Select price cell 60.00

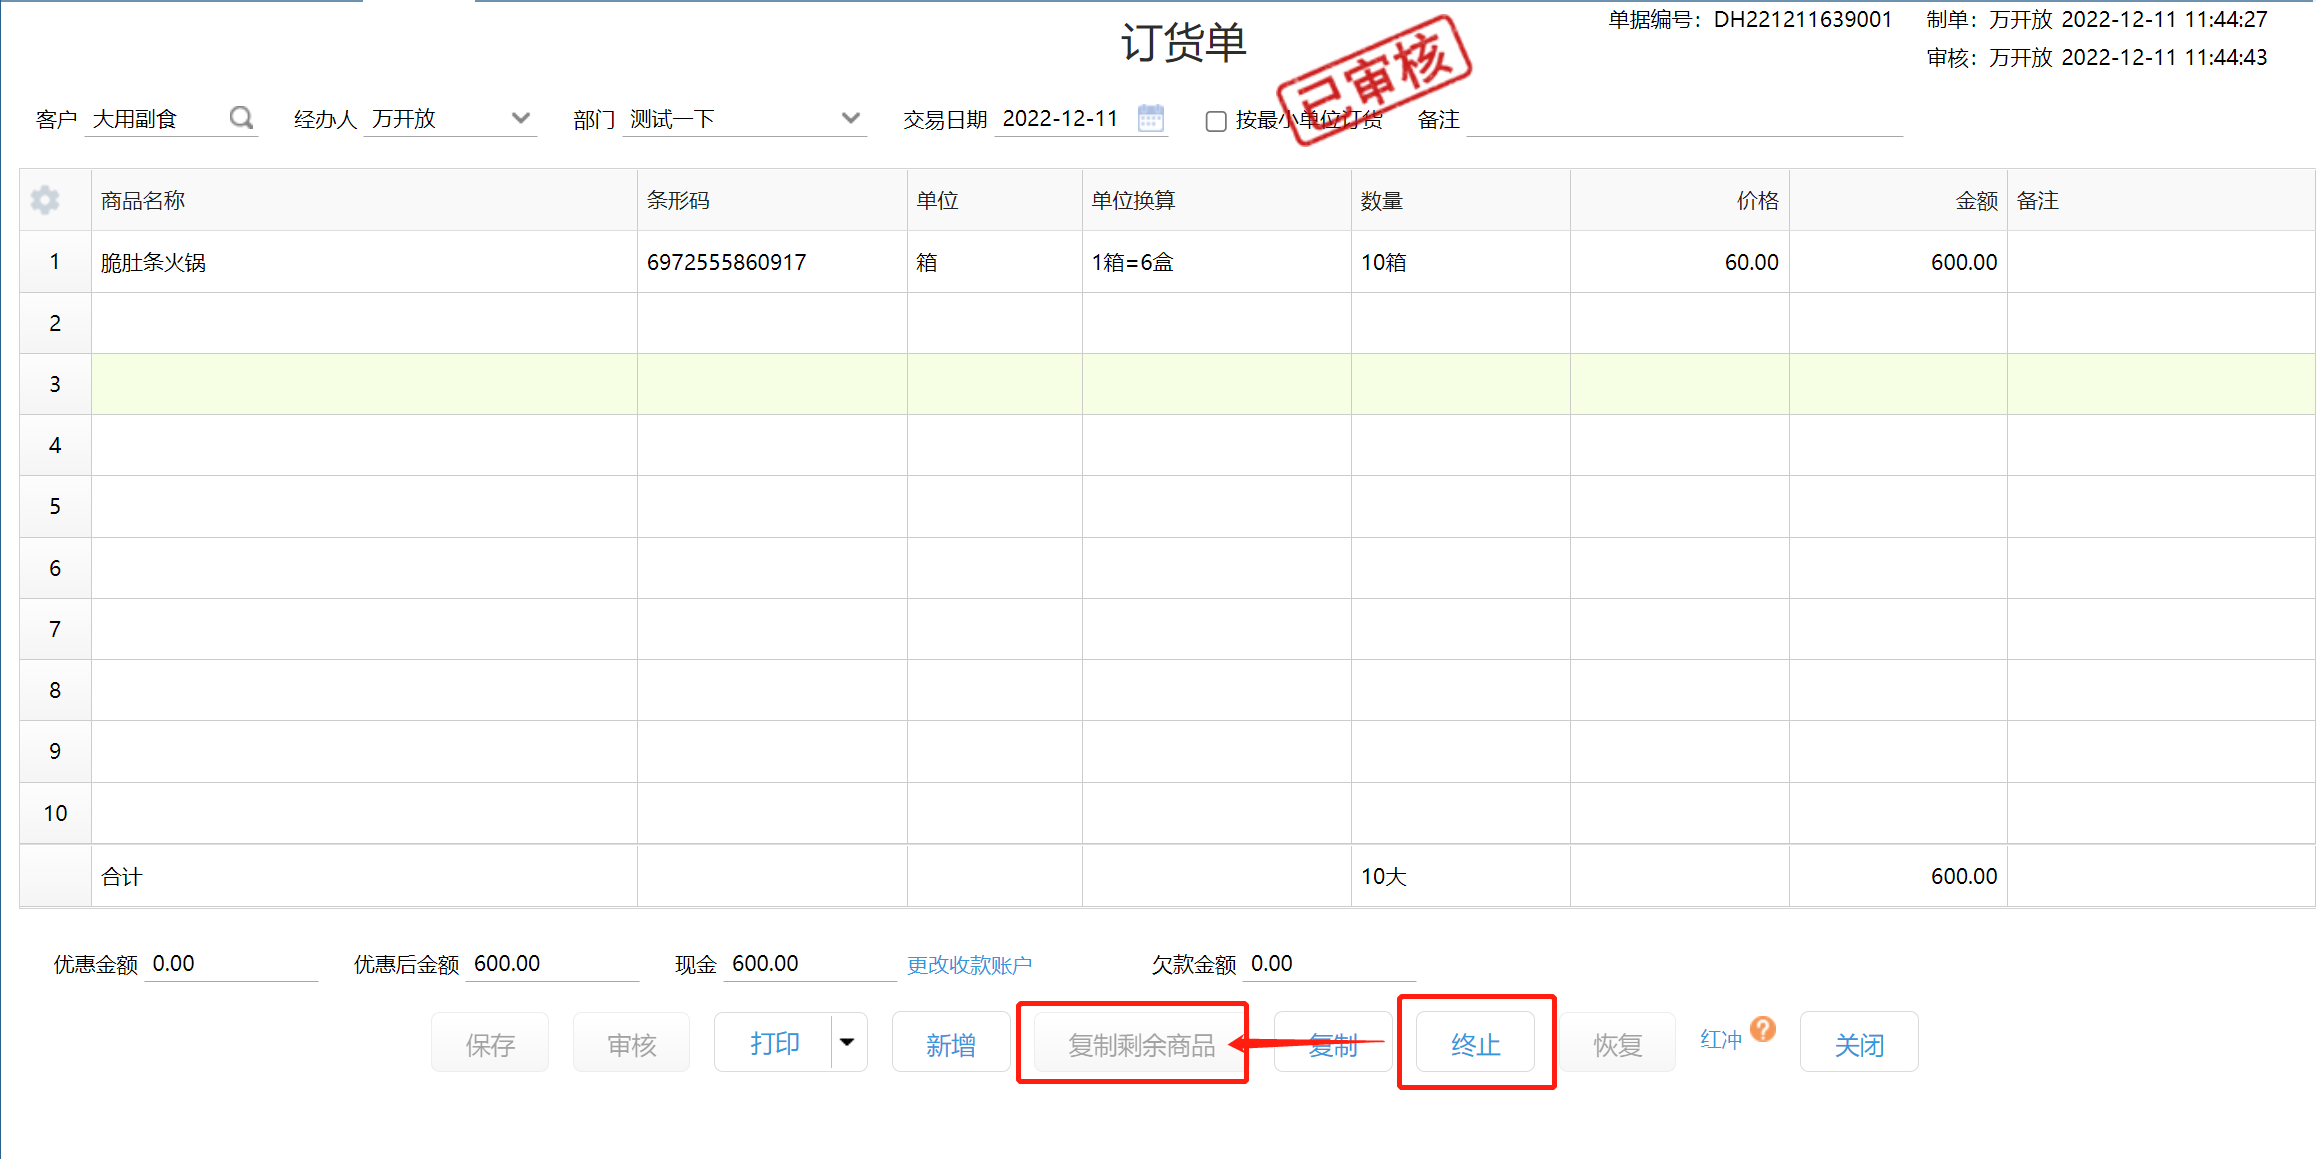point(1679,262)
